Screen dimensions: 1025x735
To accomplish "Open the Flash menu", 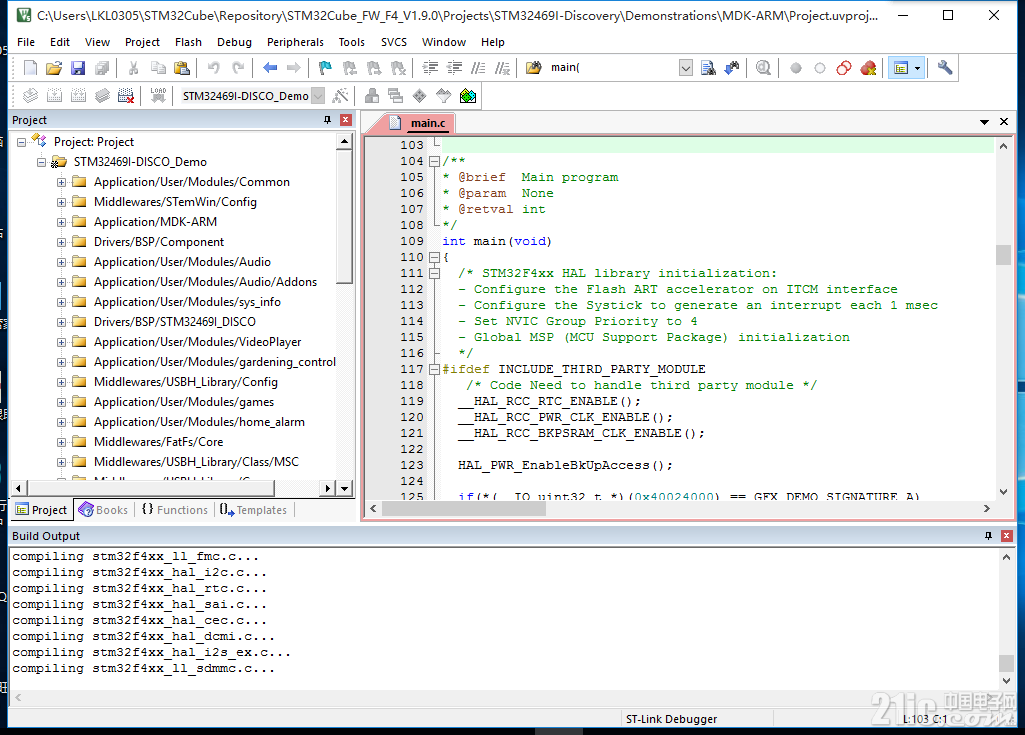I will 188,42.
